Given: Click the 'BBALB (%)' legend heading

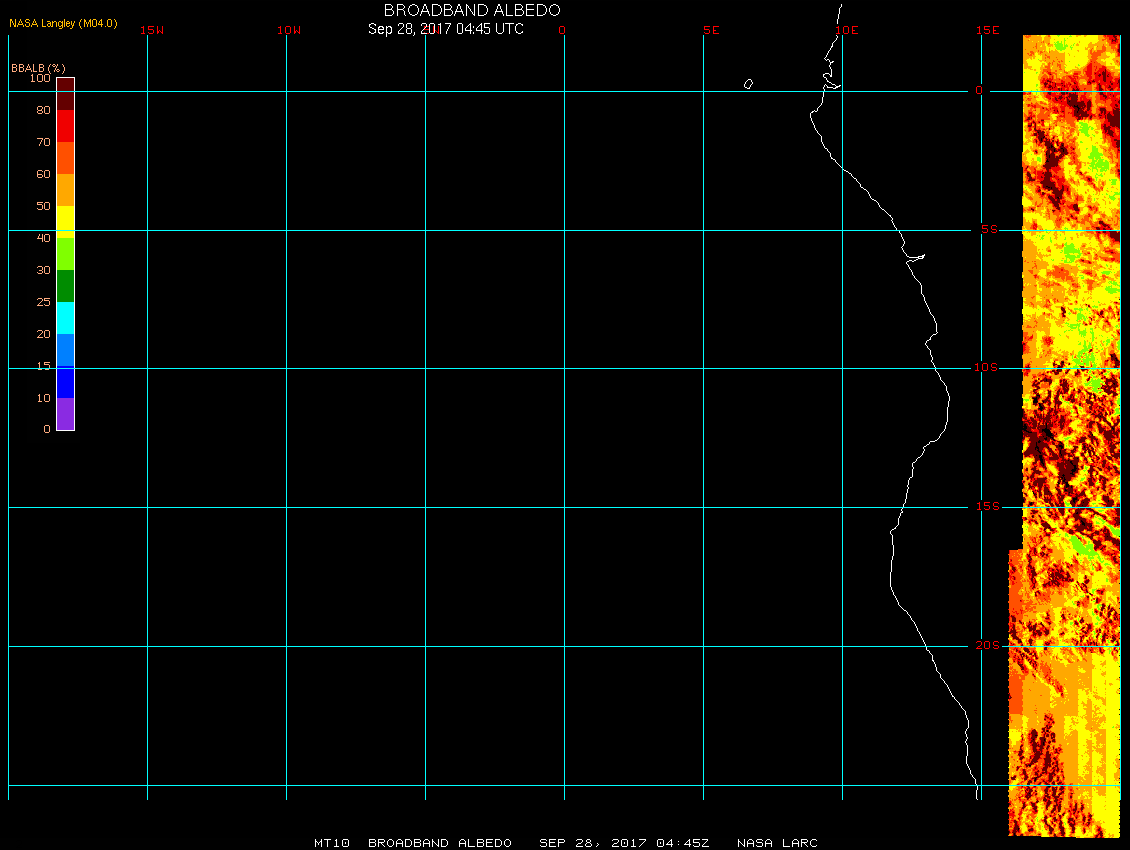Looking at the screenshot, I should (38, 68).
